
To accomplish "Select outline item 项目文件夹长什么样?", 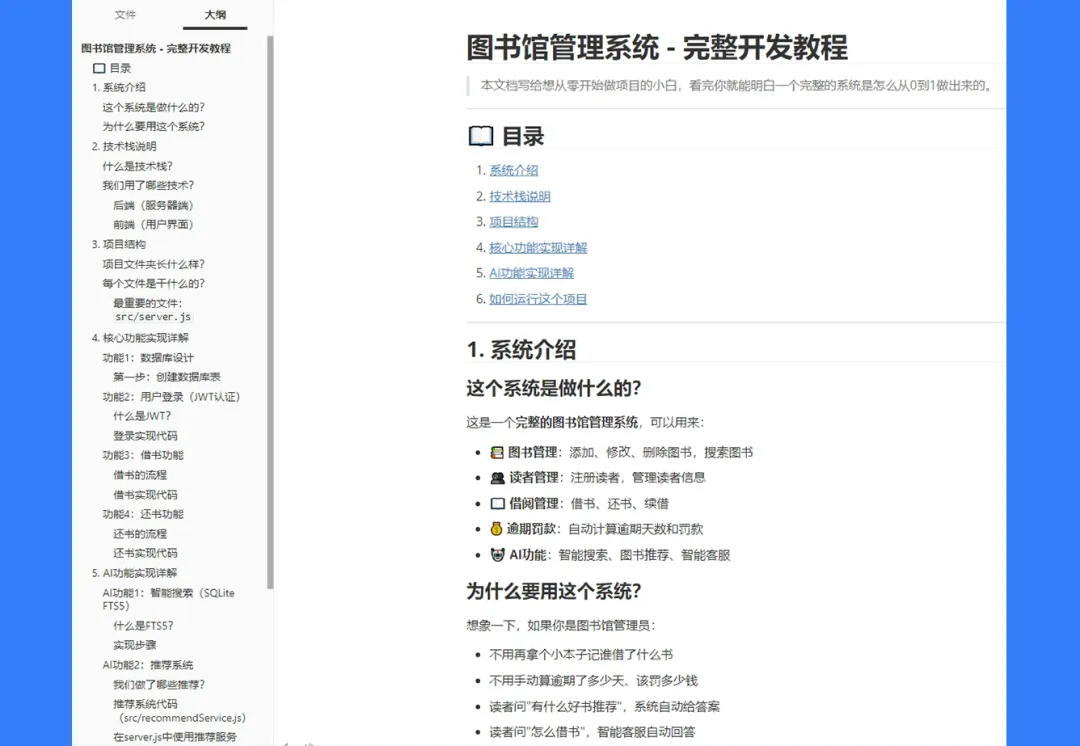I will [154, 264].
